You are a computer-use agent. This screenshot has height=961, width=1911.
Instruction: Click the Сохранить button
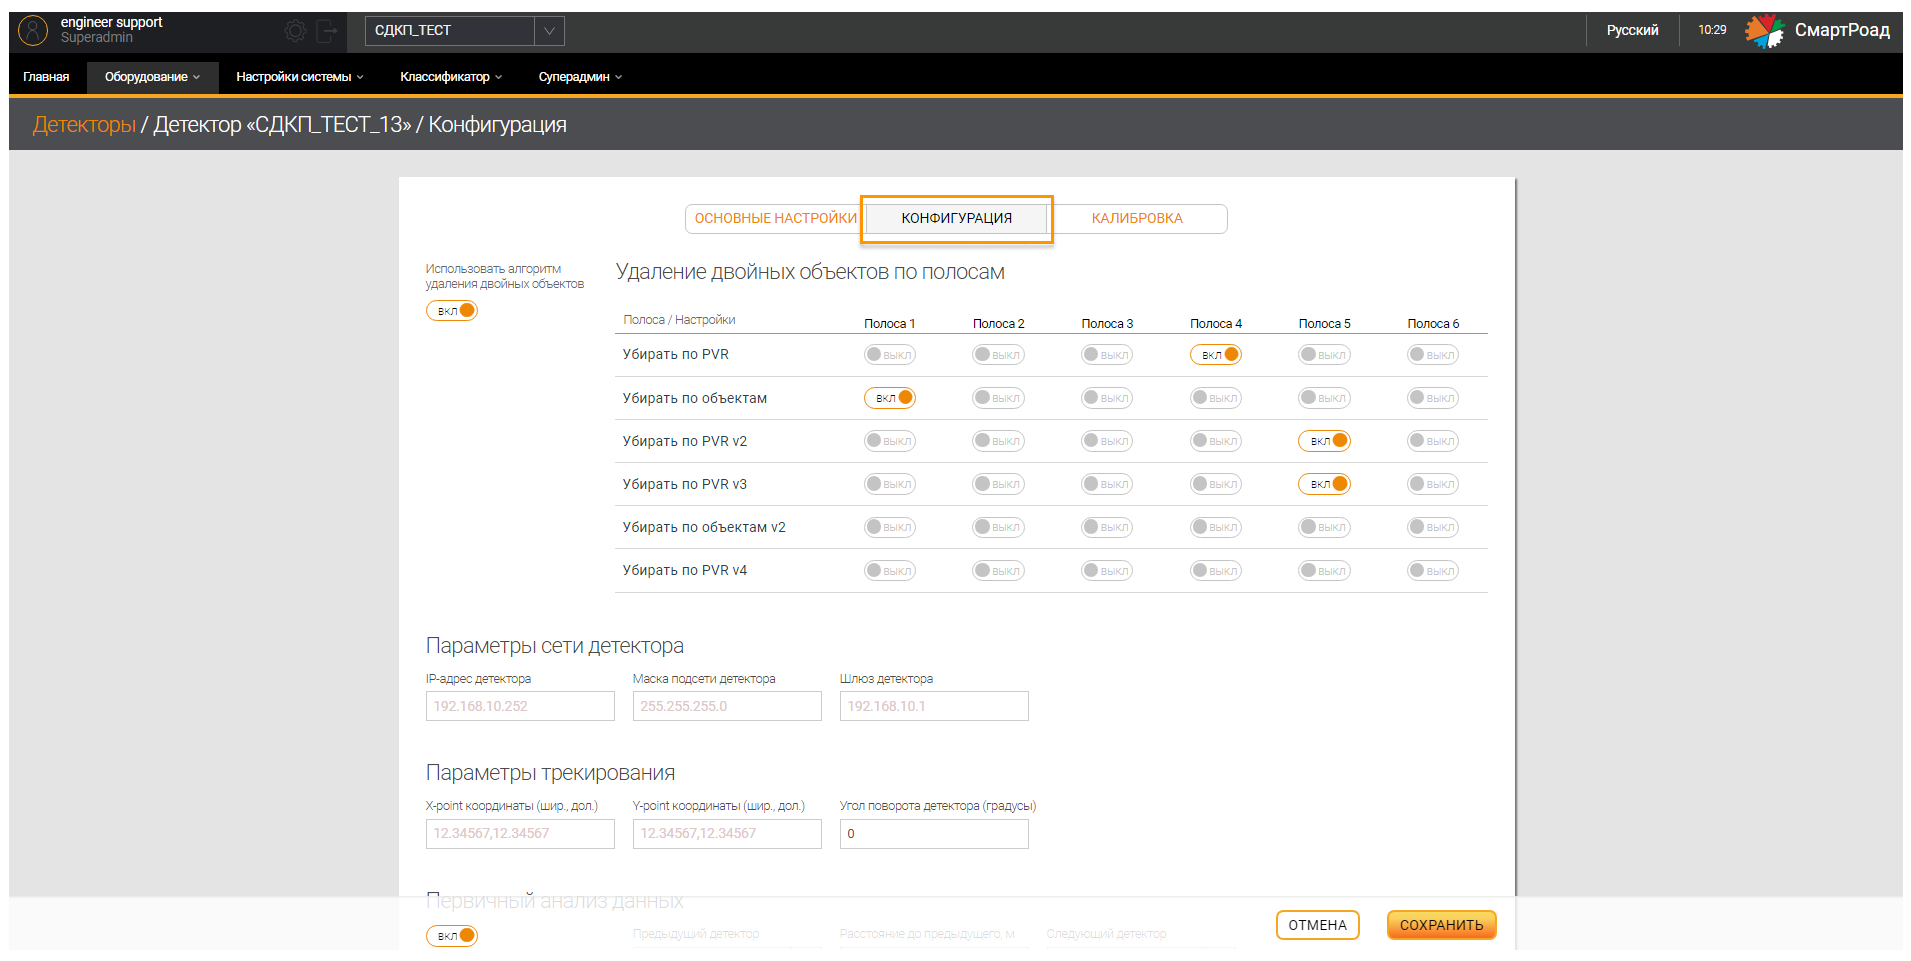(x=1441, y=925)
